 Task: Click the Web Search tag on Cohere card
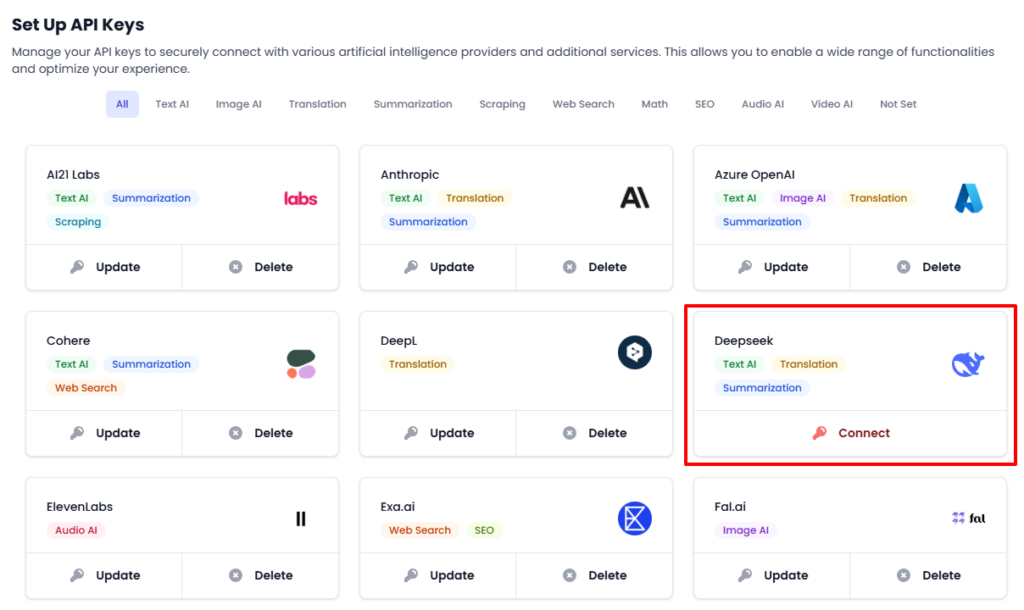point(85,388)
